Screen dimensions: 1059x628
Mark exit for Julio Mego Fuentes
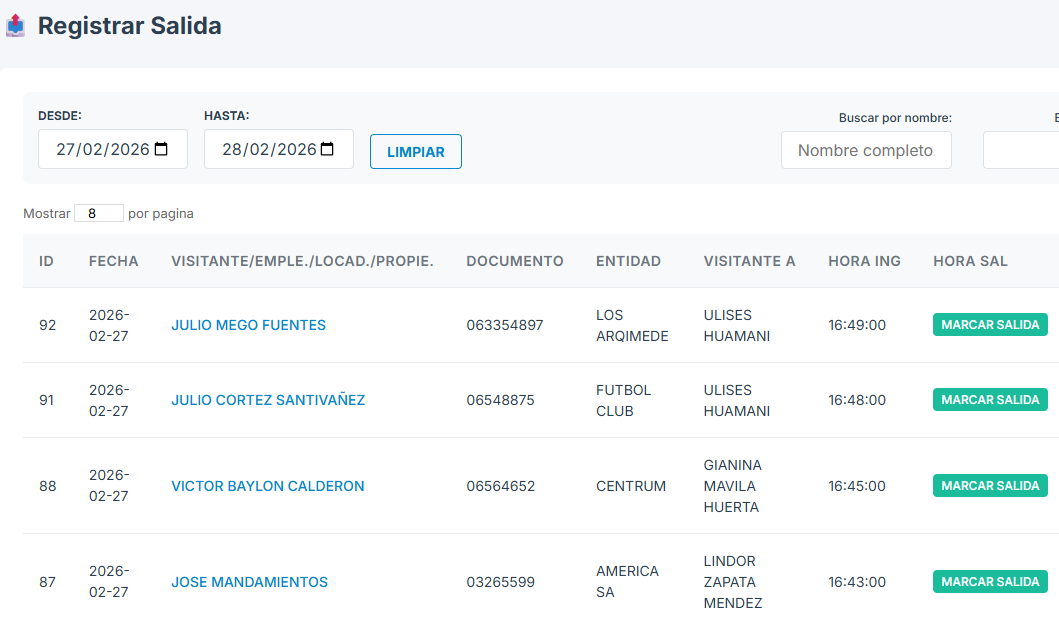click(989, 325)
